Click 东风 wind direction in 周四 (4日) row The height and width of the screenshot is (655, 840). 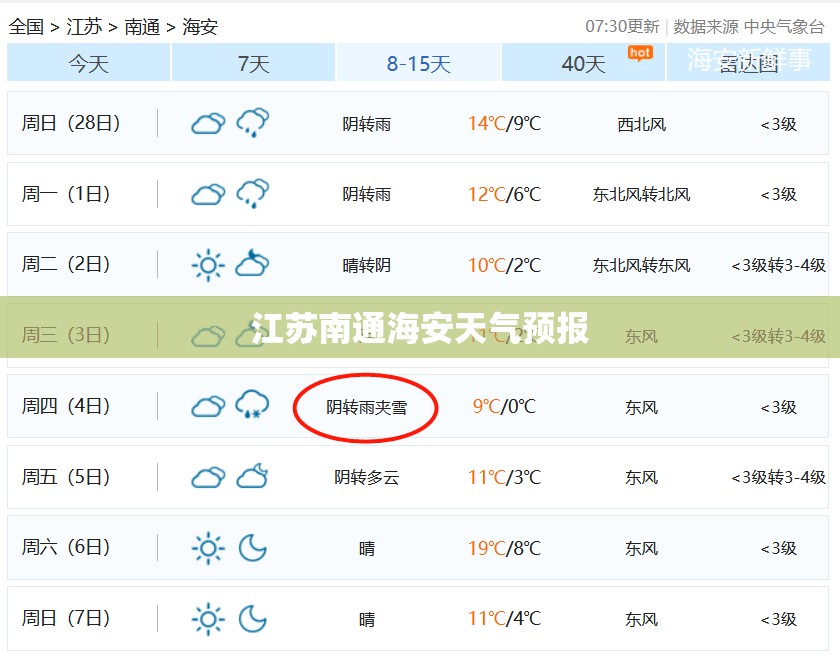[x=641, y=408]
